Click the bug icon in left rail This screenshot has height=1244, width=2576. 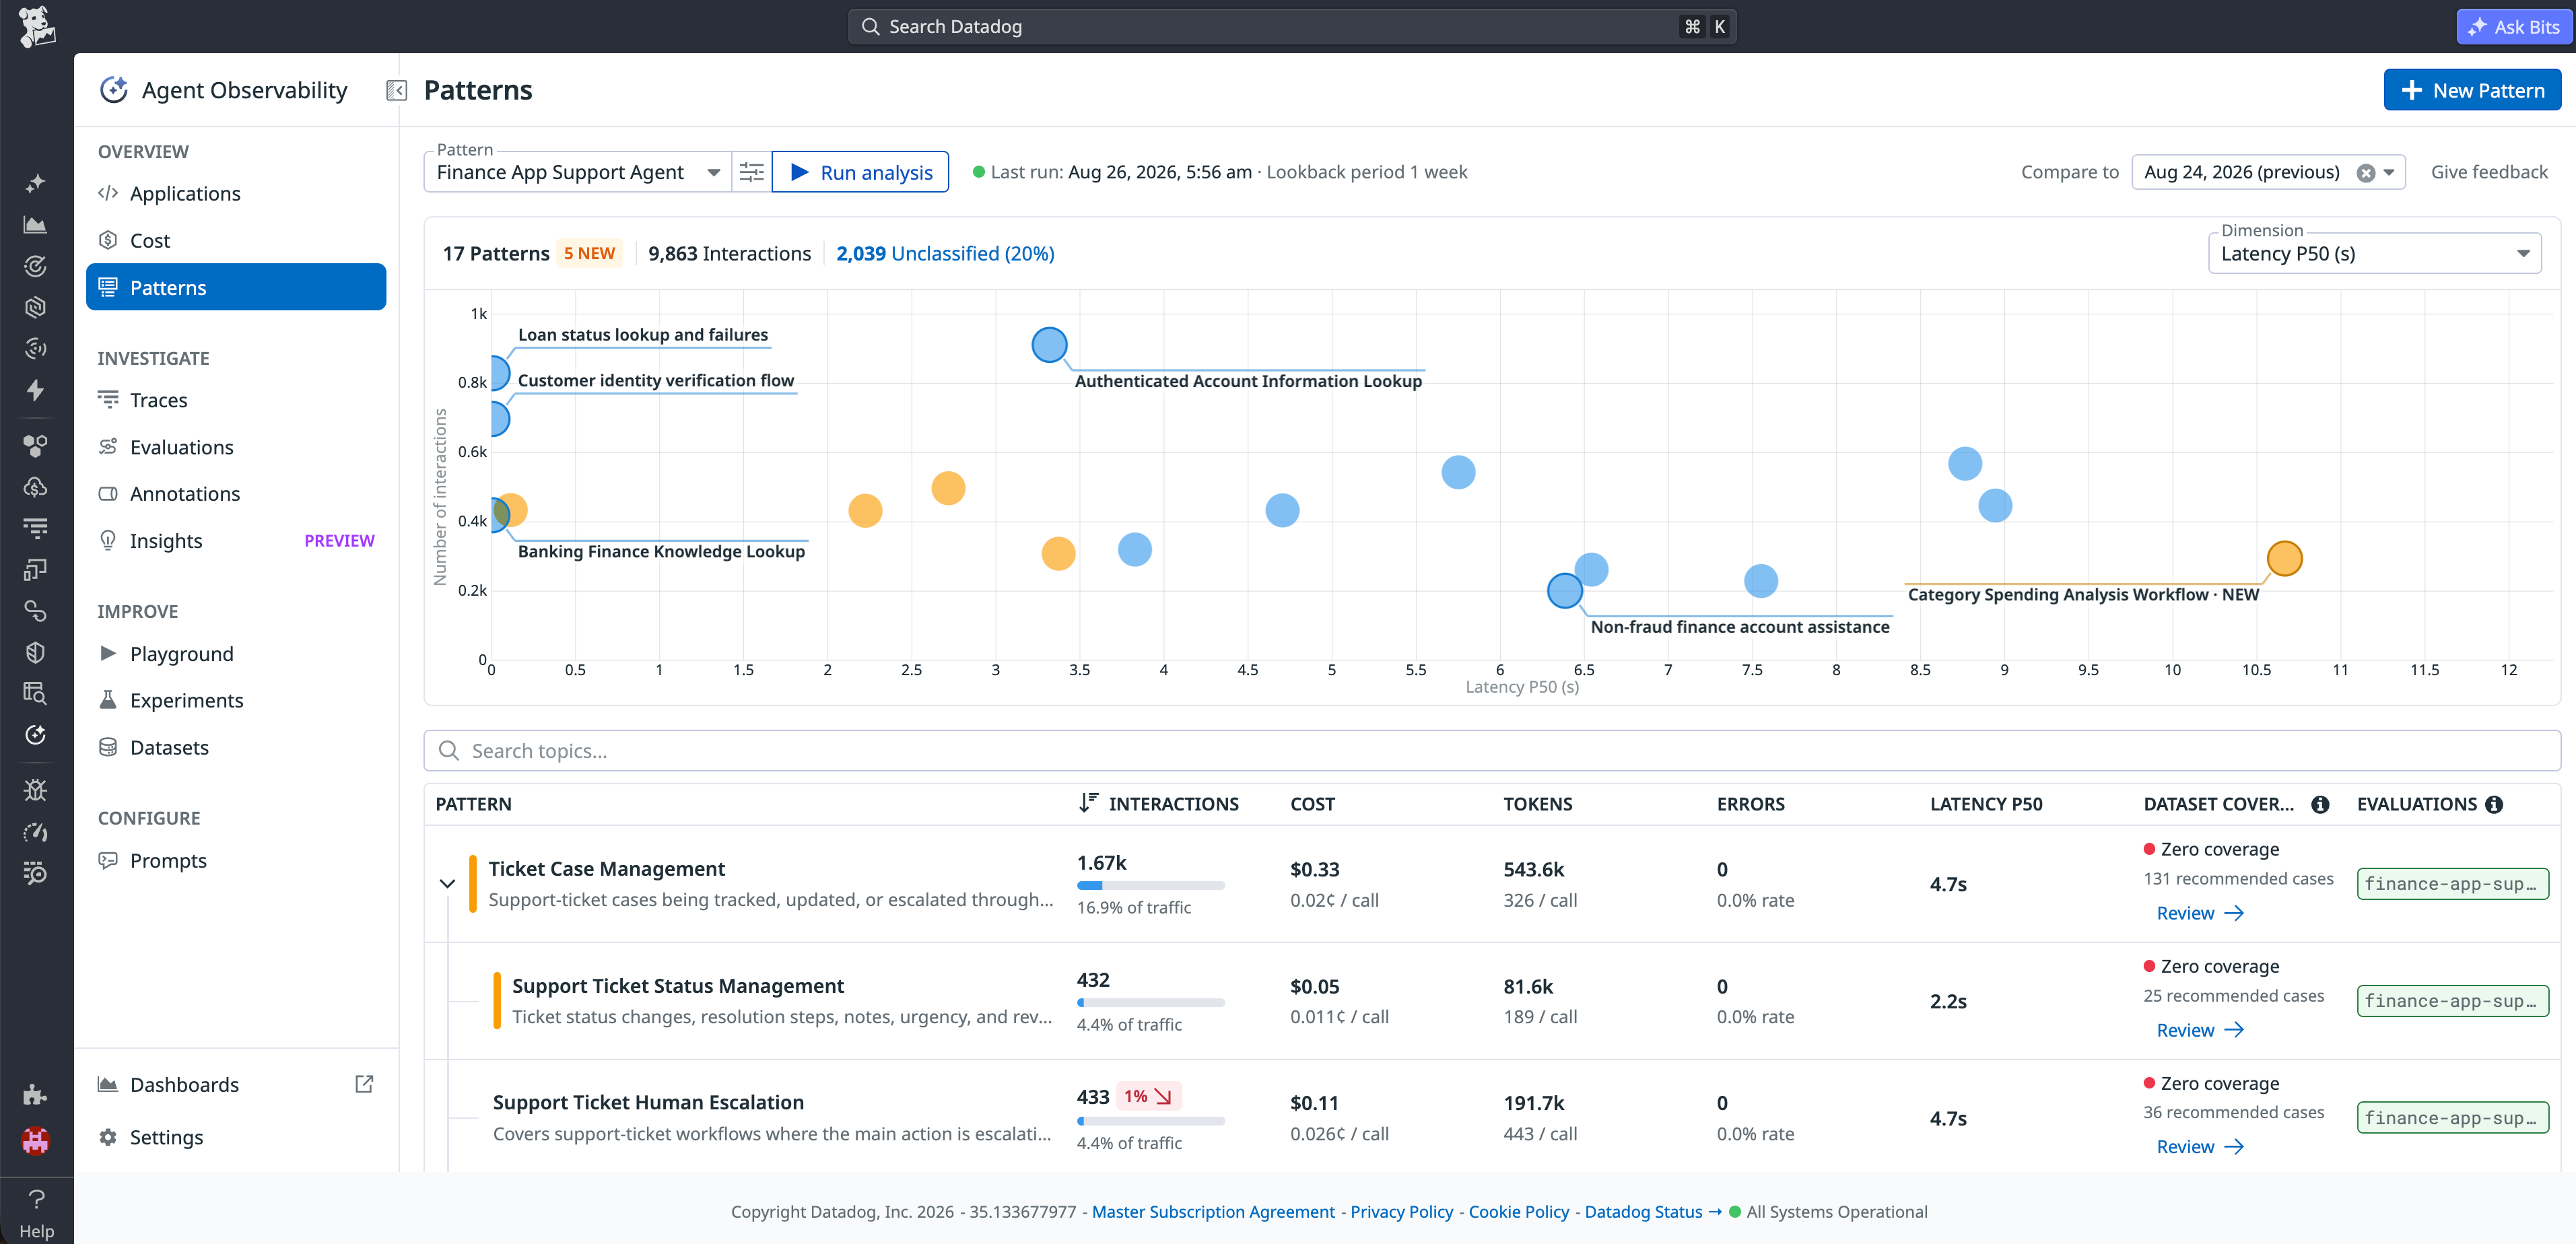(x=35, y=790)
